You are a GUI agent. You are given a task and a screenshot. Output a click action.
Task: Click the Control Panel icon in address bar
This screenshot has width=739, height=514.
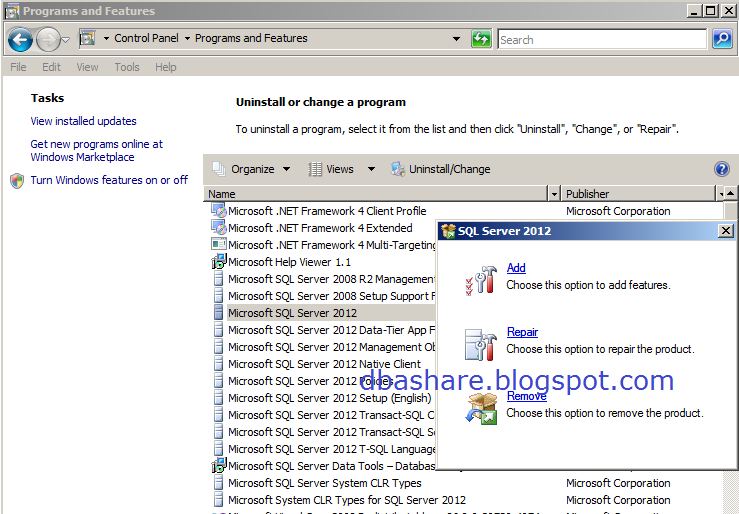click(x=88, y=38)
